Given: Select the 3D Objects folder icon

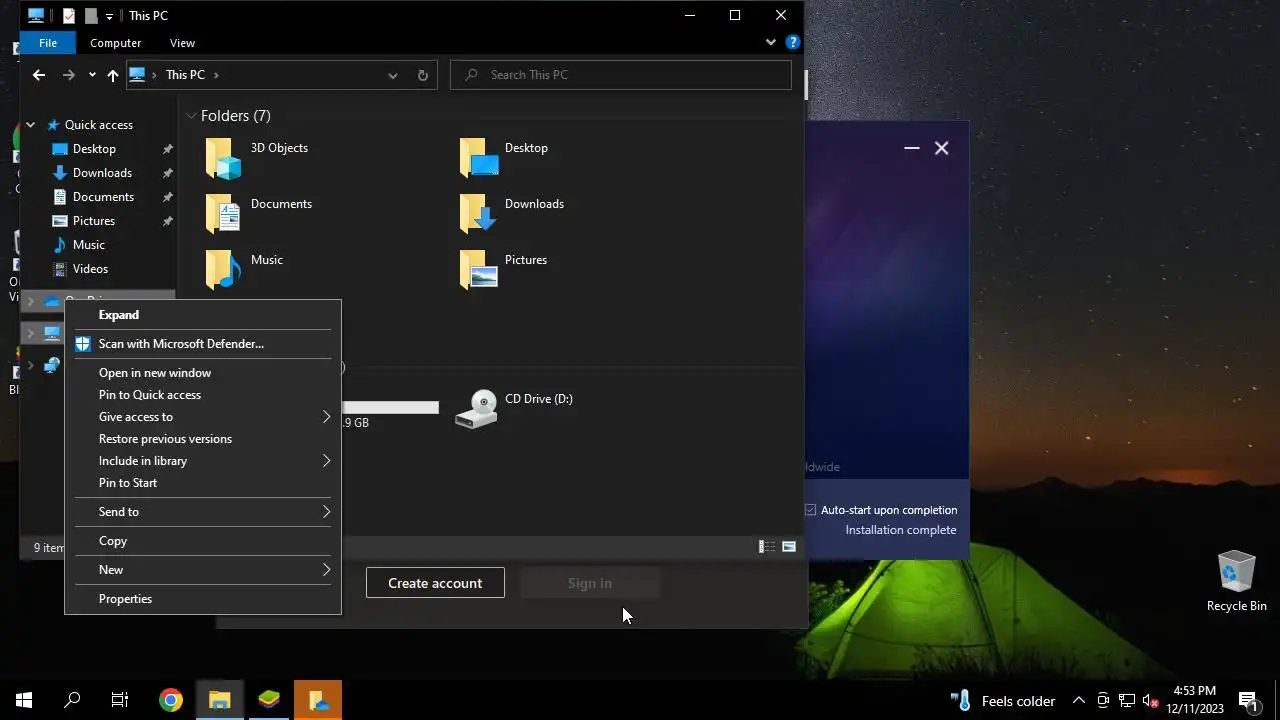Looking at the screenshot, I should [223, 158].
